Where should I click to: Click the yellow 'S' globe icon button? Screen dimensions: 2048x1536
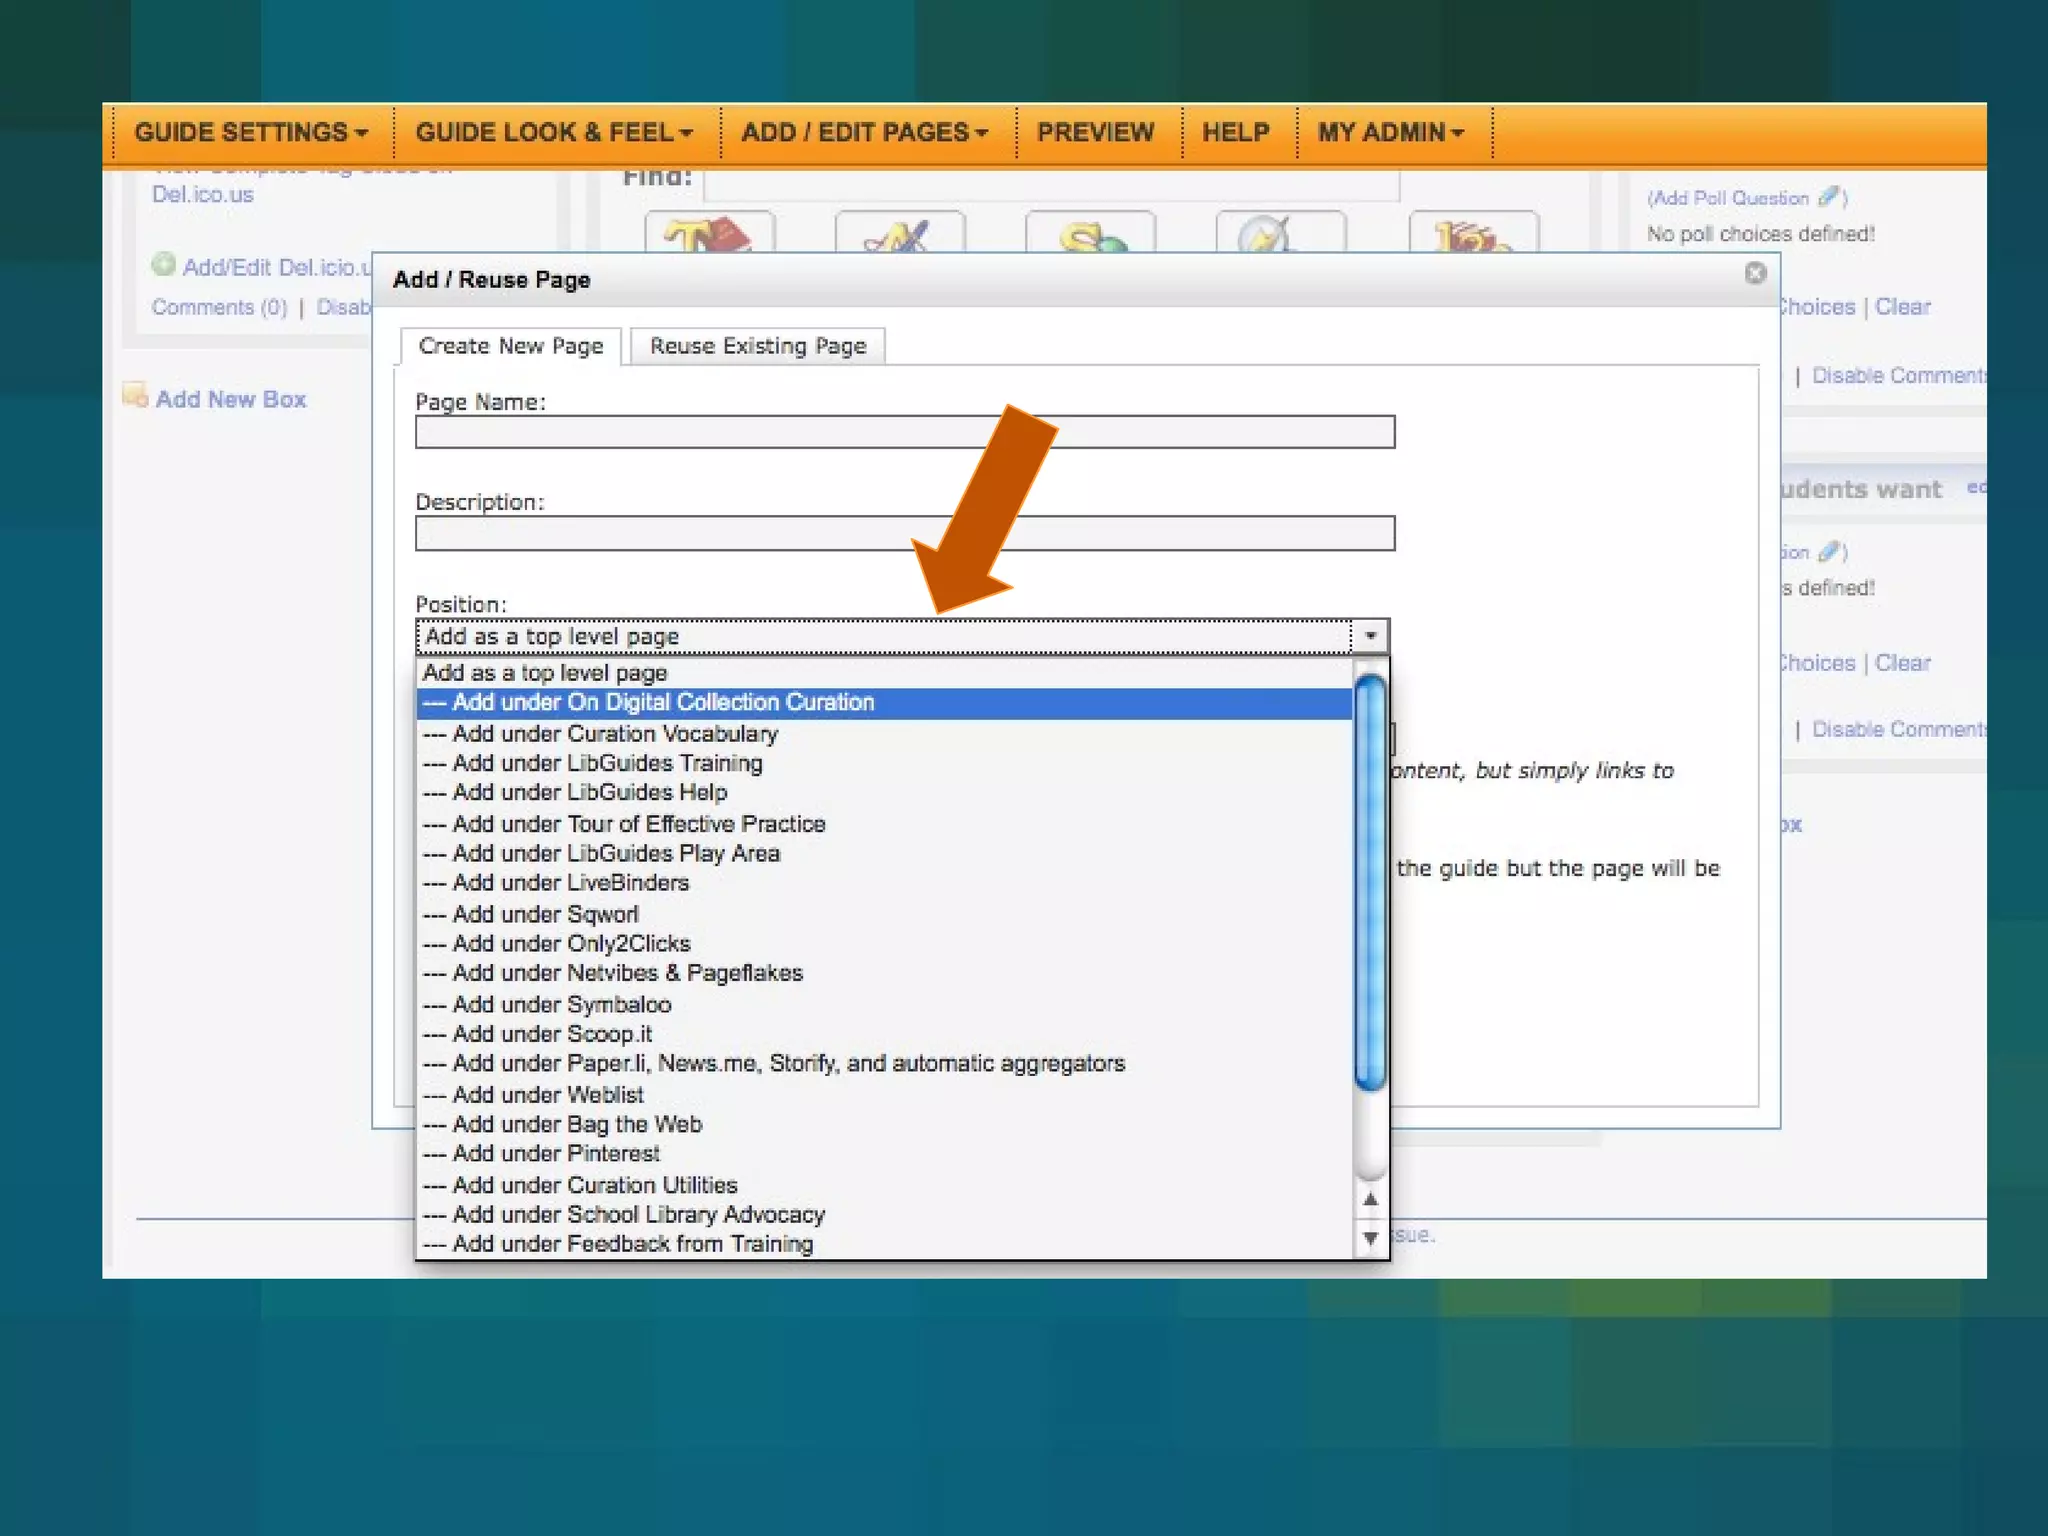[x=1090, y=234]
